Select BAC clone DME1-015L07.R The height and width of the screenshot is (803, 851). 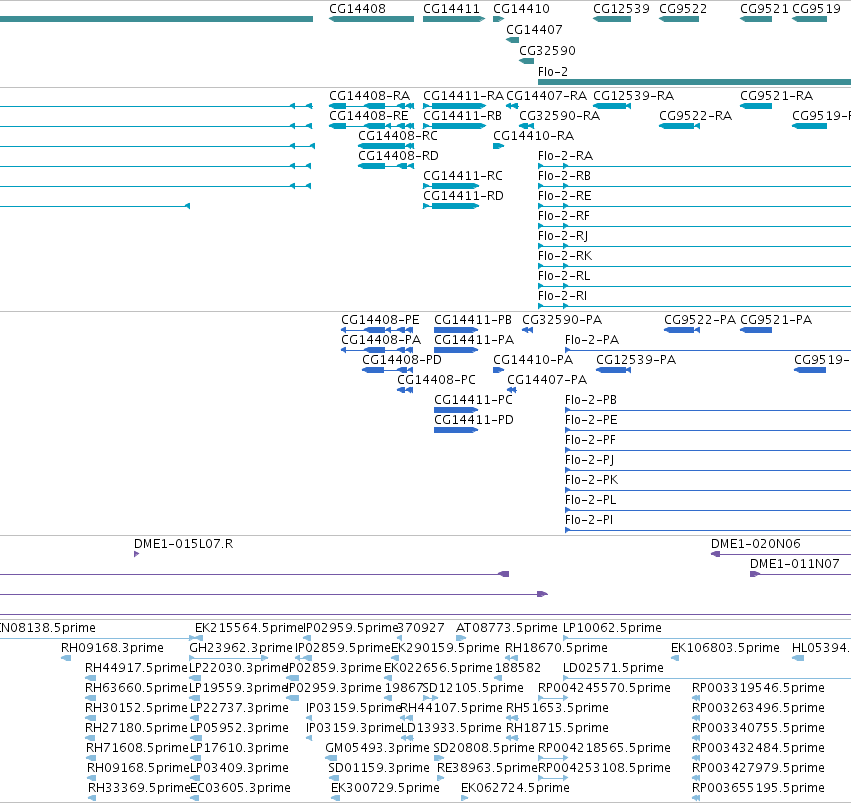coord(183,544)
